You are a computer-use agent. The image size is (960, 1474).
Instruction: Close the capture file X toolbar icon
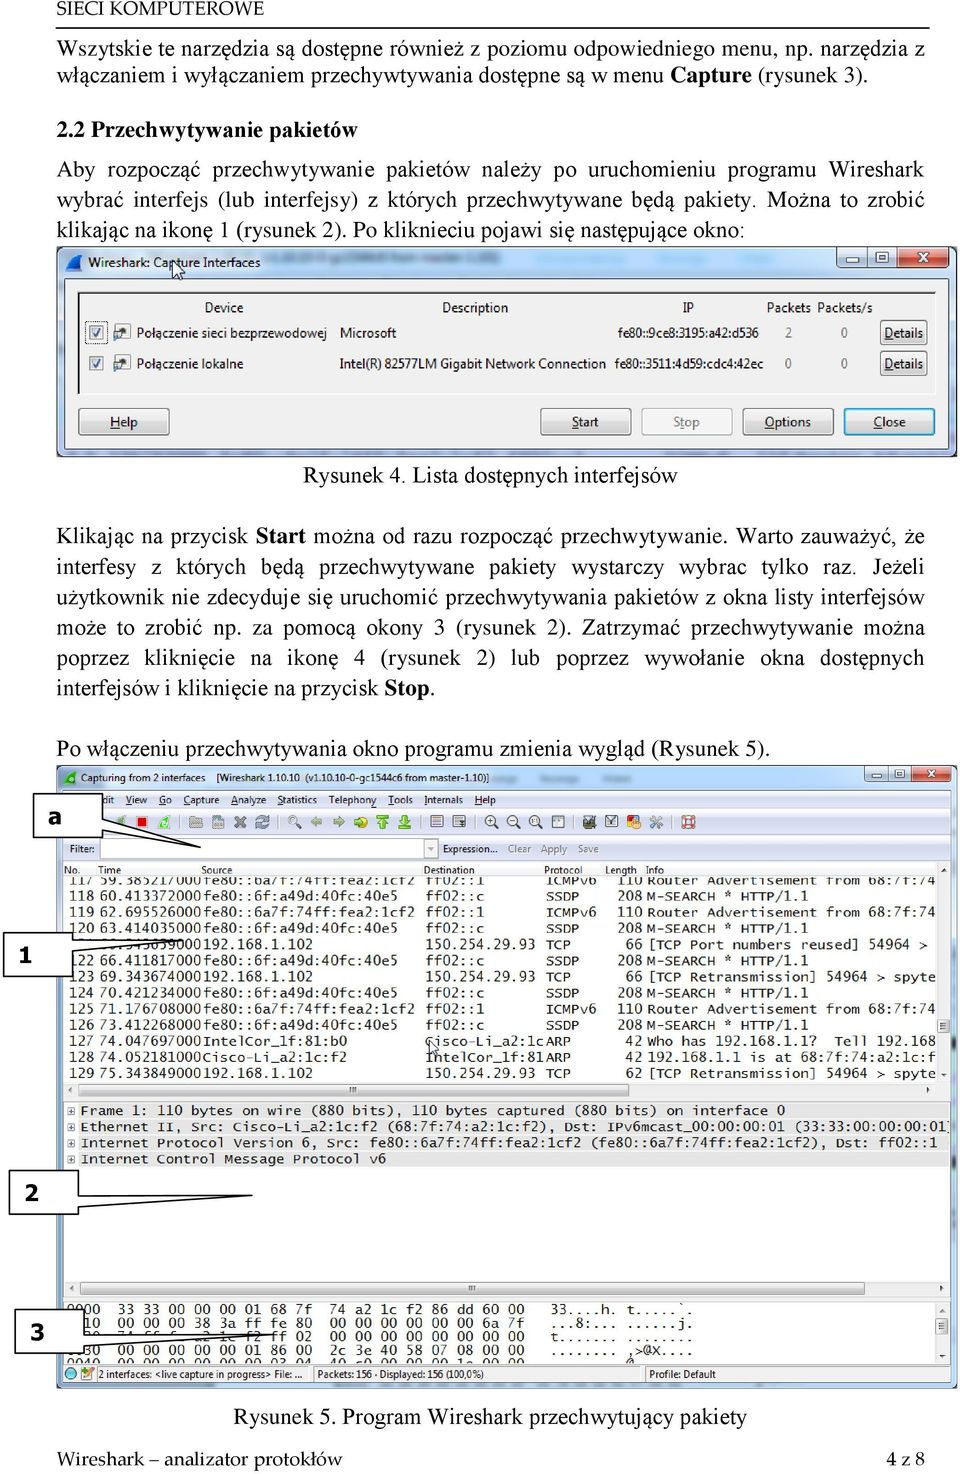[240, 822]
